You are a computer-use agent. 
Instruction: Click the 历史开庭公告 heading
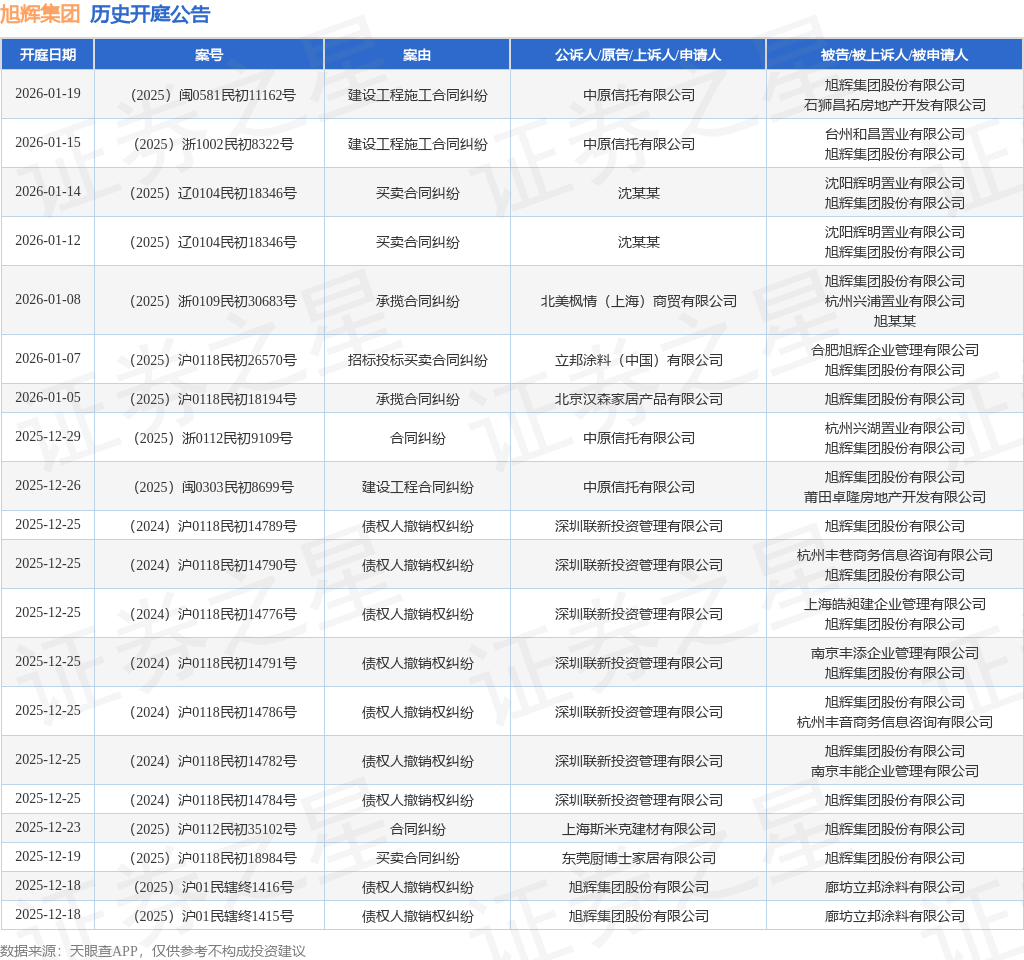pos(150,14)
